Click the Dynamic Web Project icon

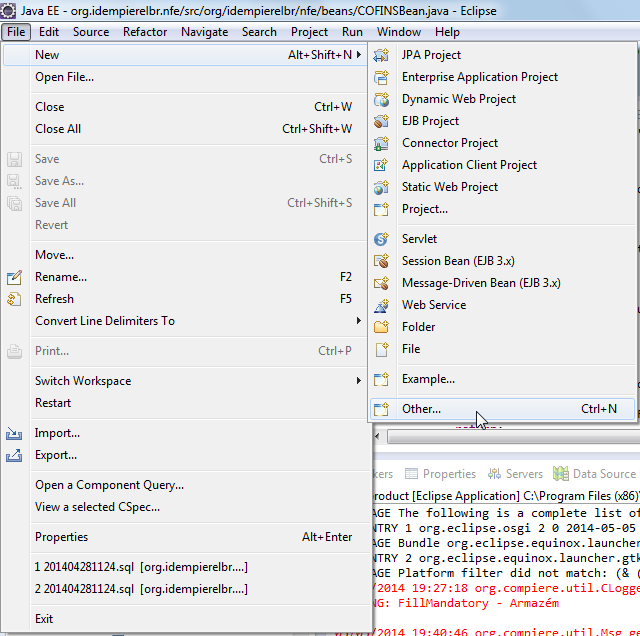381,99
